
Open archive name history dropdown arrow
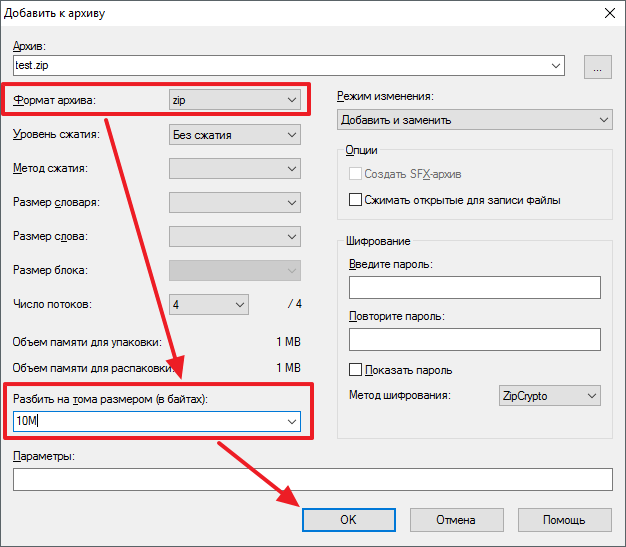(x=556, y=67)
